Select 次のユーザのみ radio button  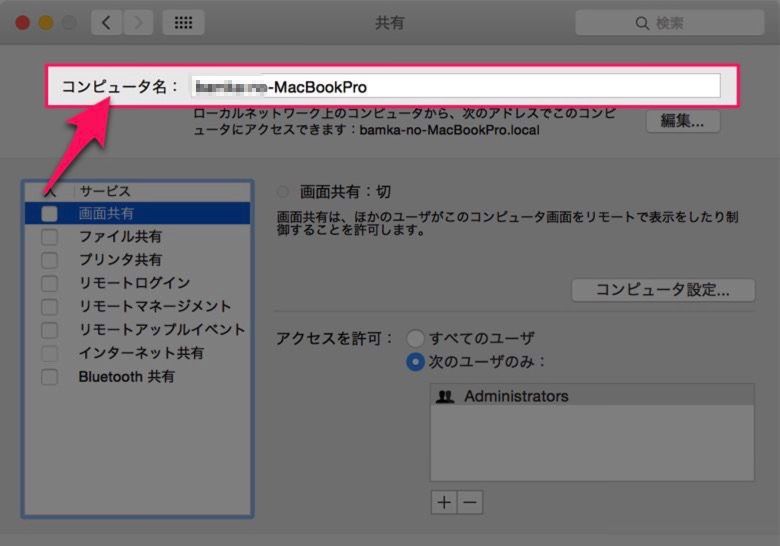point(415,362)
